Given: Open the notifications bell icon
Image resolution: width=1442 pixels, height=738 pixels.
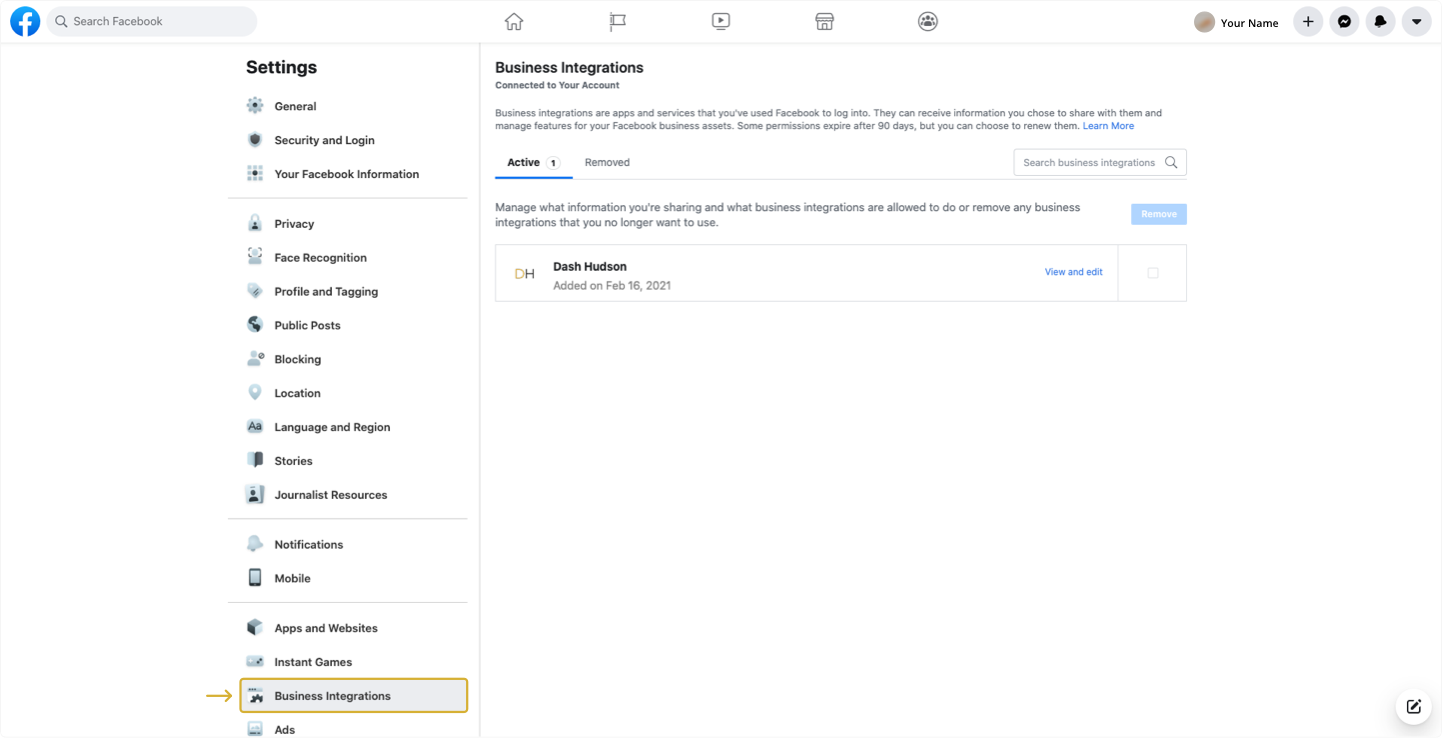Looking at the screenshot, I should click(1380, 21).
